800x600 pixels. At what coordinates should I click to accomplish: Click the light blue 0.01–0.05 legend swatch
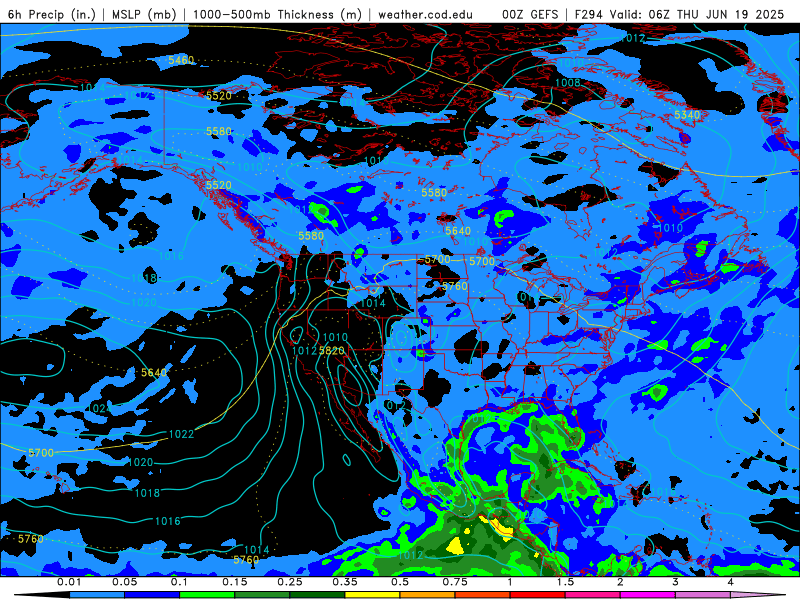[97, 595]
